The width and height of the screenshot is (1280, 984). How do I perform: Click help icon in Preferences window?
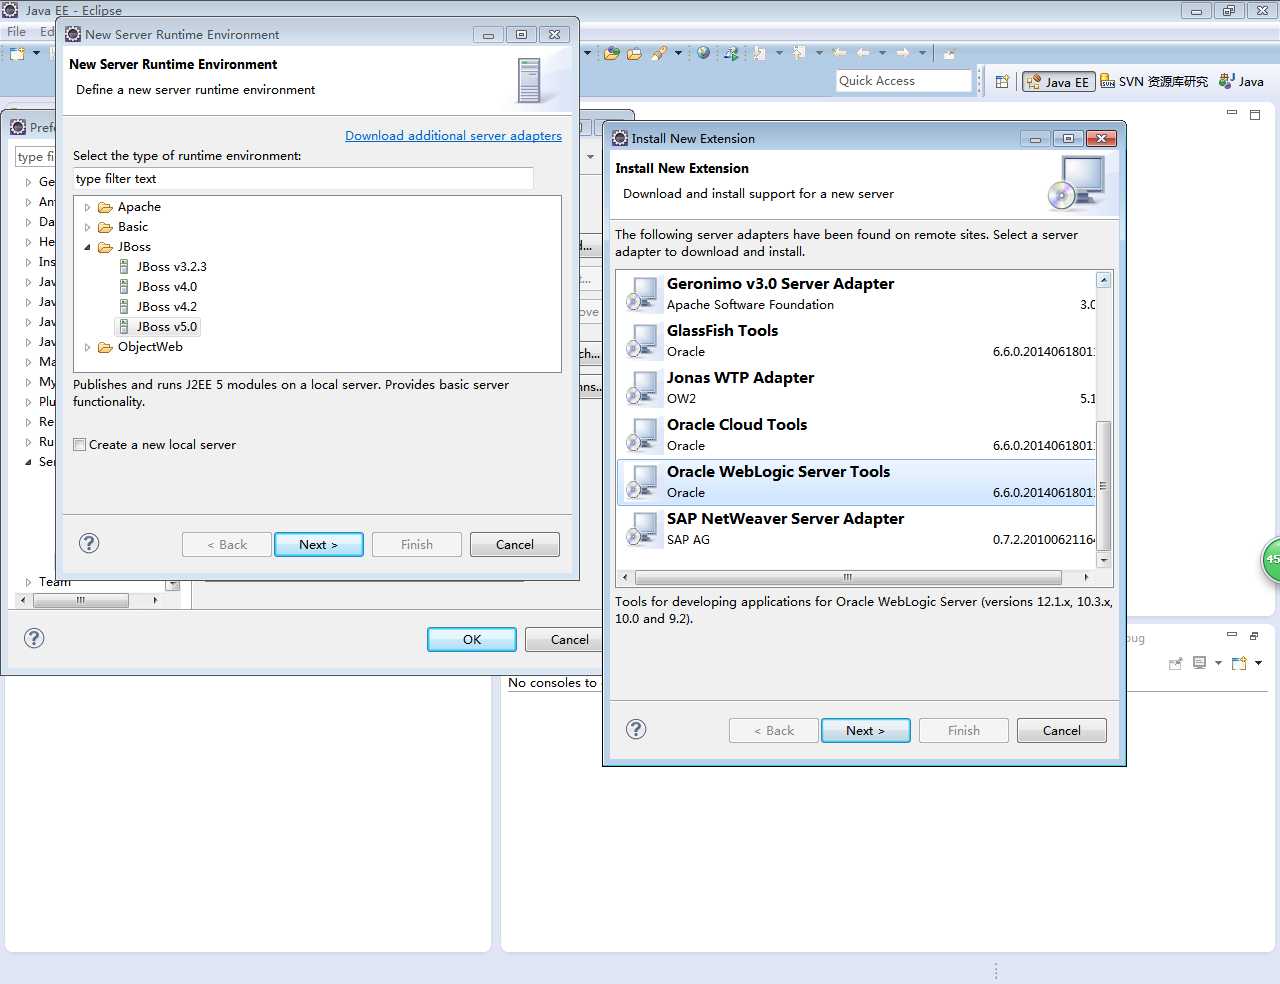(x=34, y=638)
